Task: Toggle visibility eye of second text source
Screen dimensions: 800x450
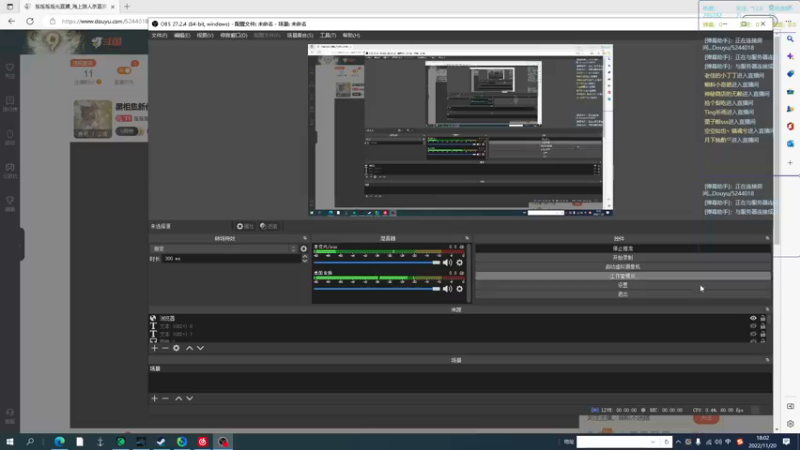Action: (x=753, y=334)
